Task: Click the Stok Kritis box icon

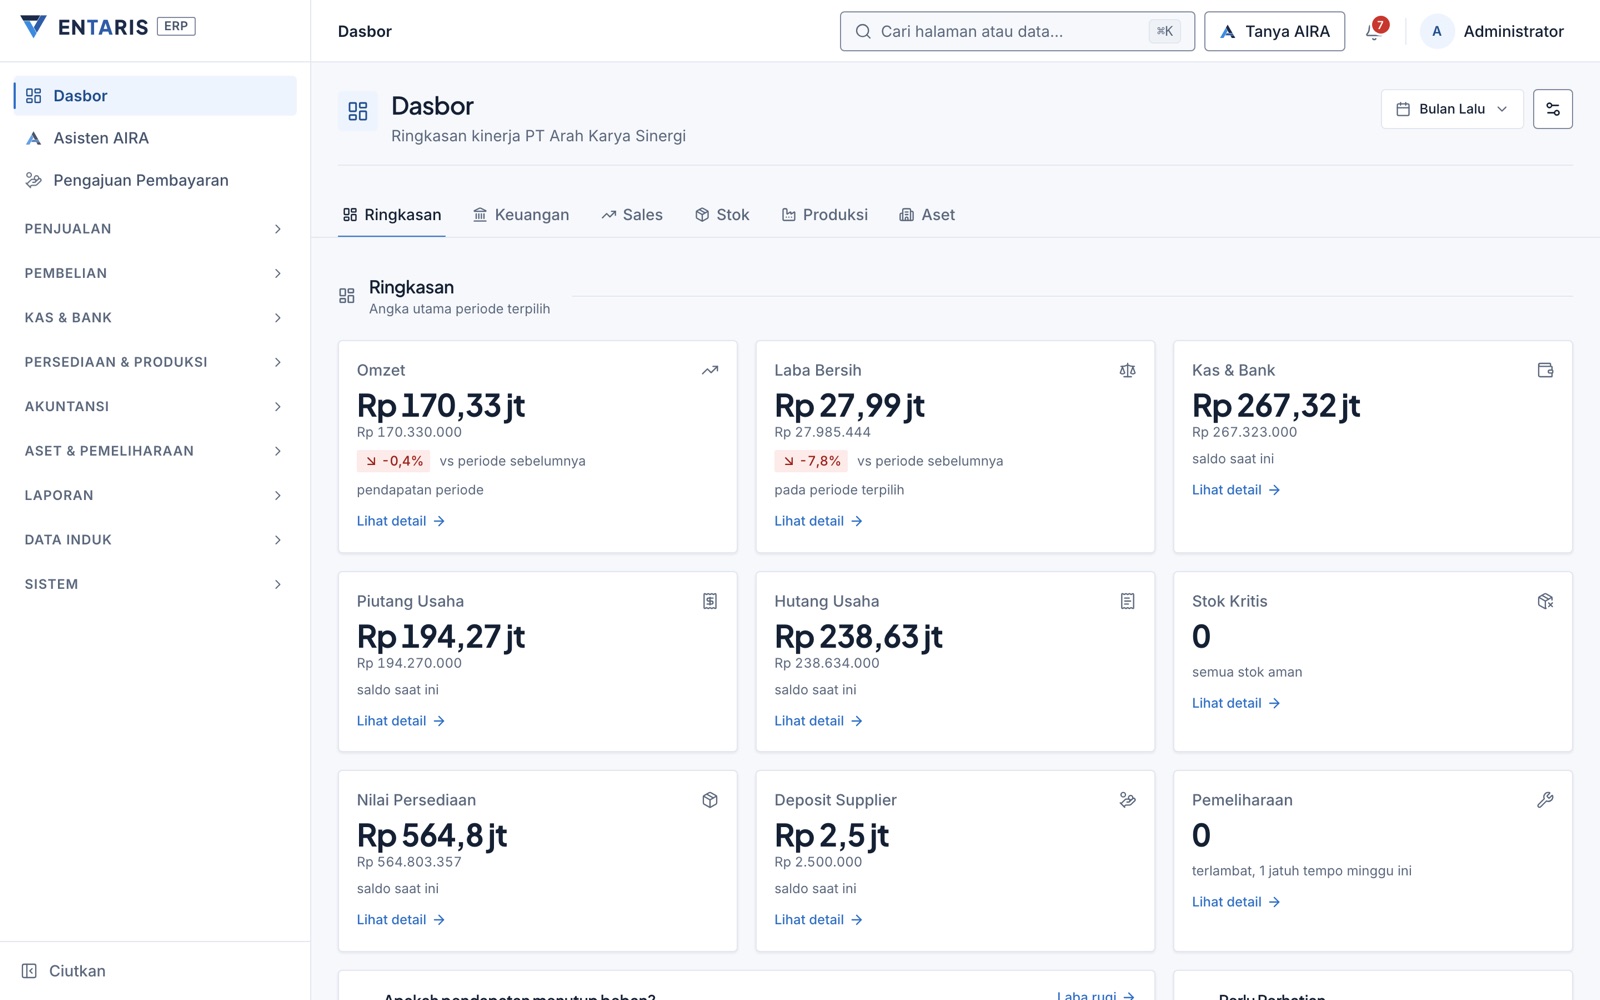Action: 1545,601
